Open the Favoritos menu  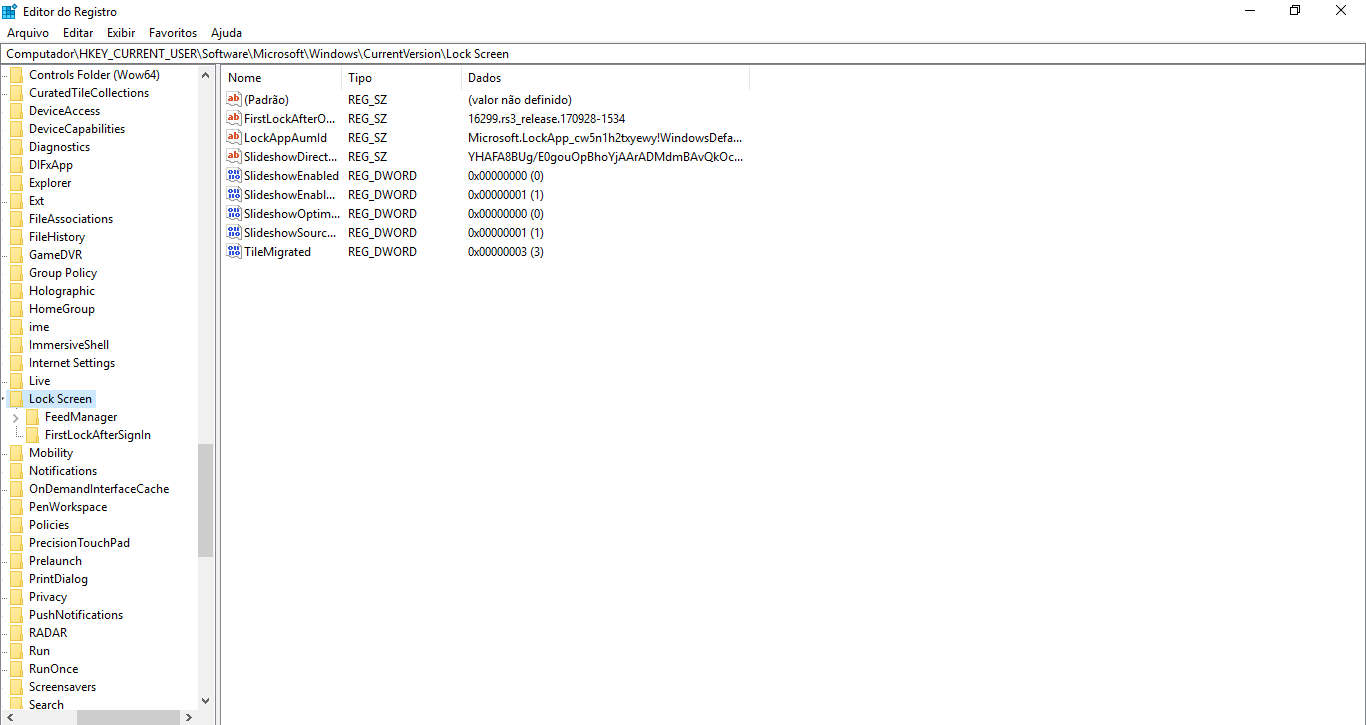[x=173, y=33]
